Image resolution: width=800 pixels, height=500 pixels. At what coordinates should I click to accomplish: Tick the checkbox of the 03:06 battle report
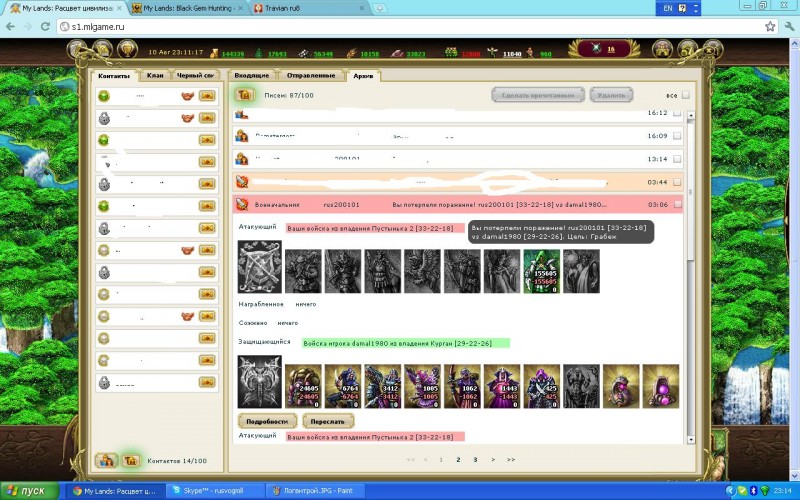coord(677,205)
